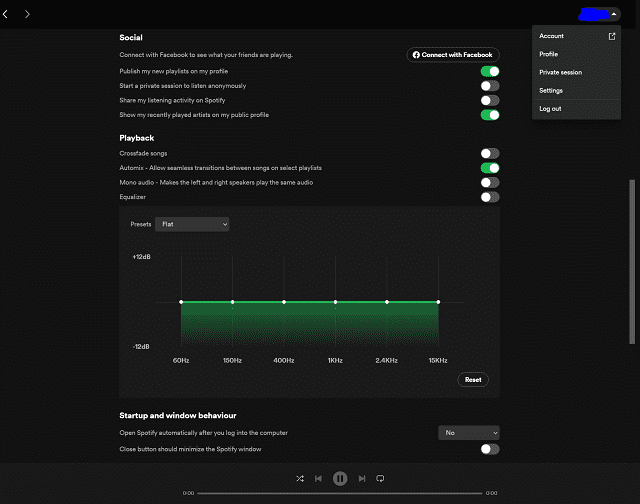Click the 400Hz equalizer handle
Viewport: 640px width, 504px height.
(284, 302)
